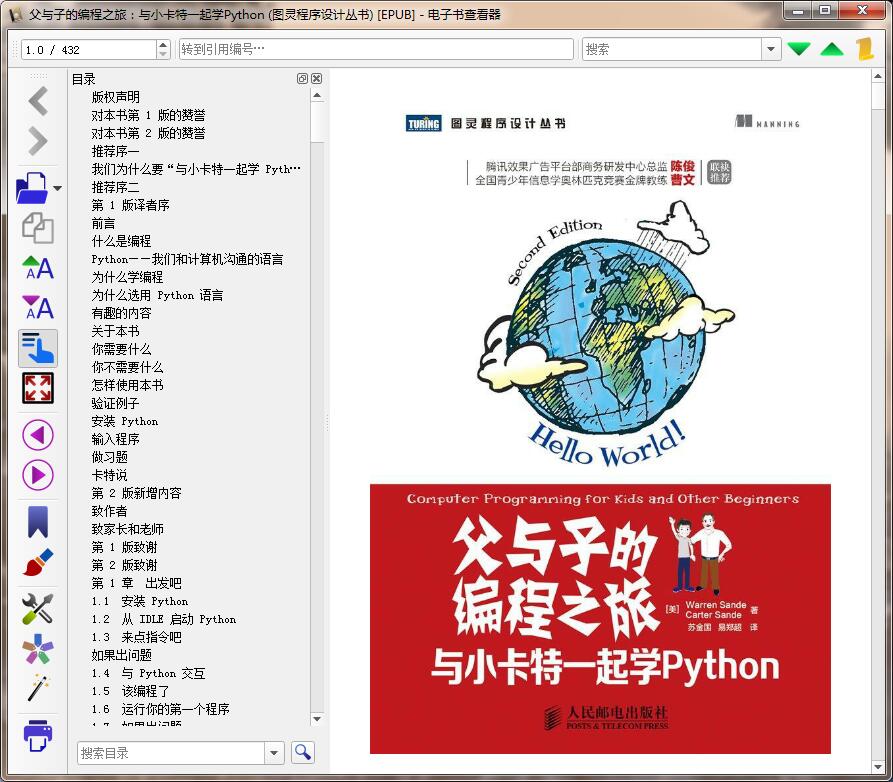Switch to fullscreen reading mode

pyautogui.click(x=37, y=388)
